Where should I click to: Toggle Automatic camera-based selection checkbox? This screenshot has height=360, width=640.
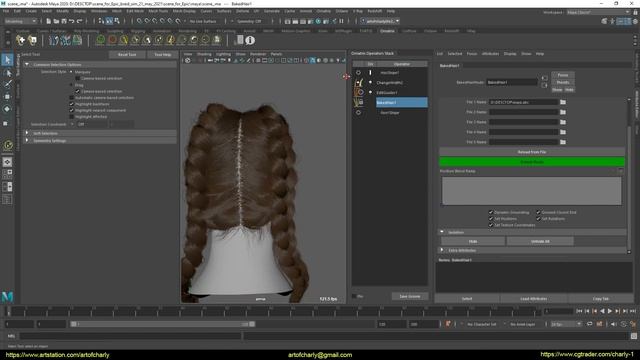72,98
